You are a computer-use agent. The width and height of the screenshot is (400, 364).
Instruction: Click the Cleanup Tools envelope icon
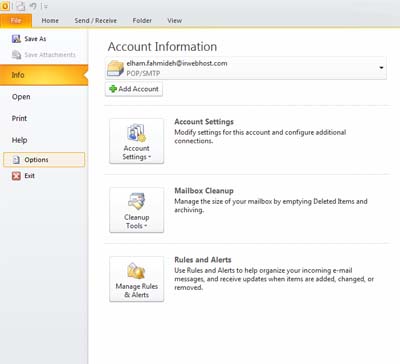(137, 201)
